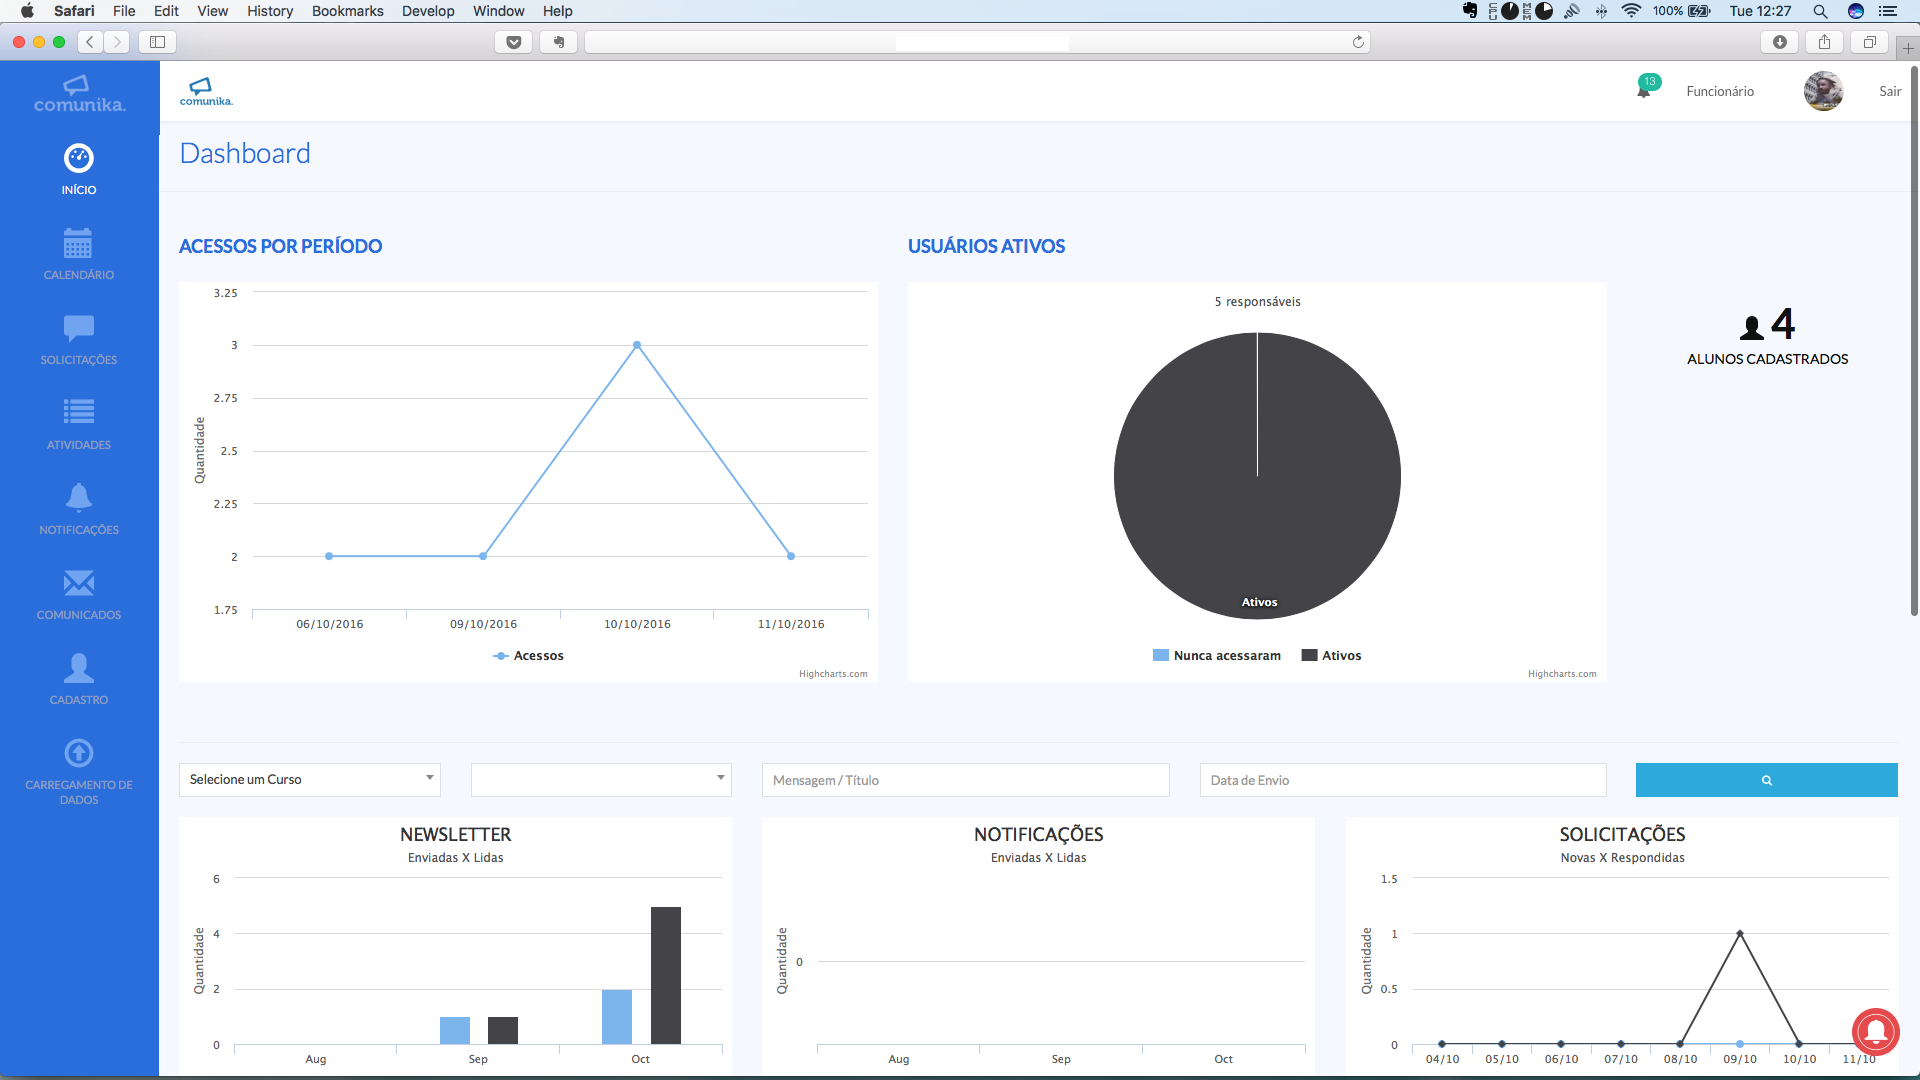Click the Sair logout link
This screenshot has height=1080, width=1920.
[1889, 91]
